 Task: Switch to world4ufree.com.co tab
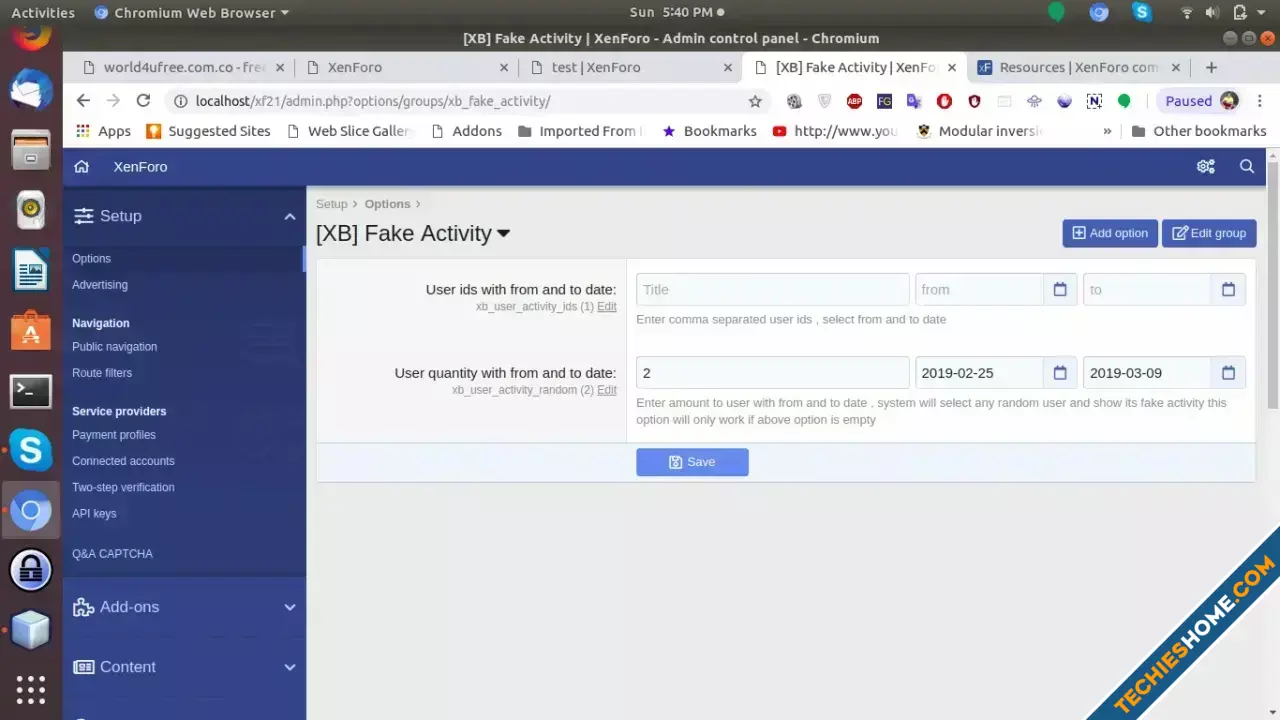click(184, 68)
